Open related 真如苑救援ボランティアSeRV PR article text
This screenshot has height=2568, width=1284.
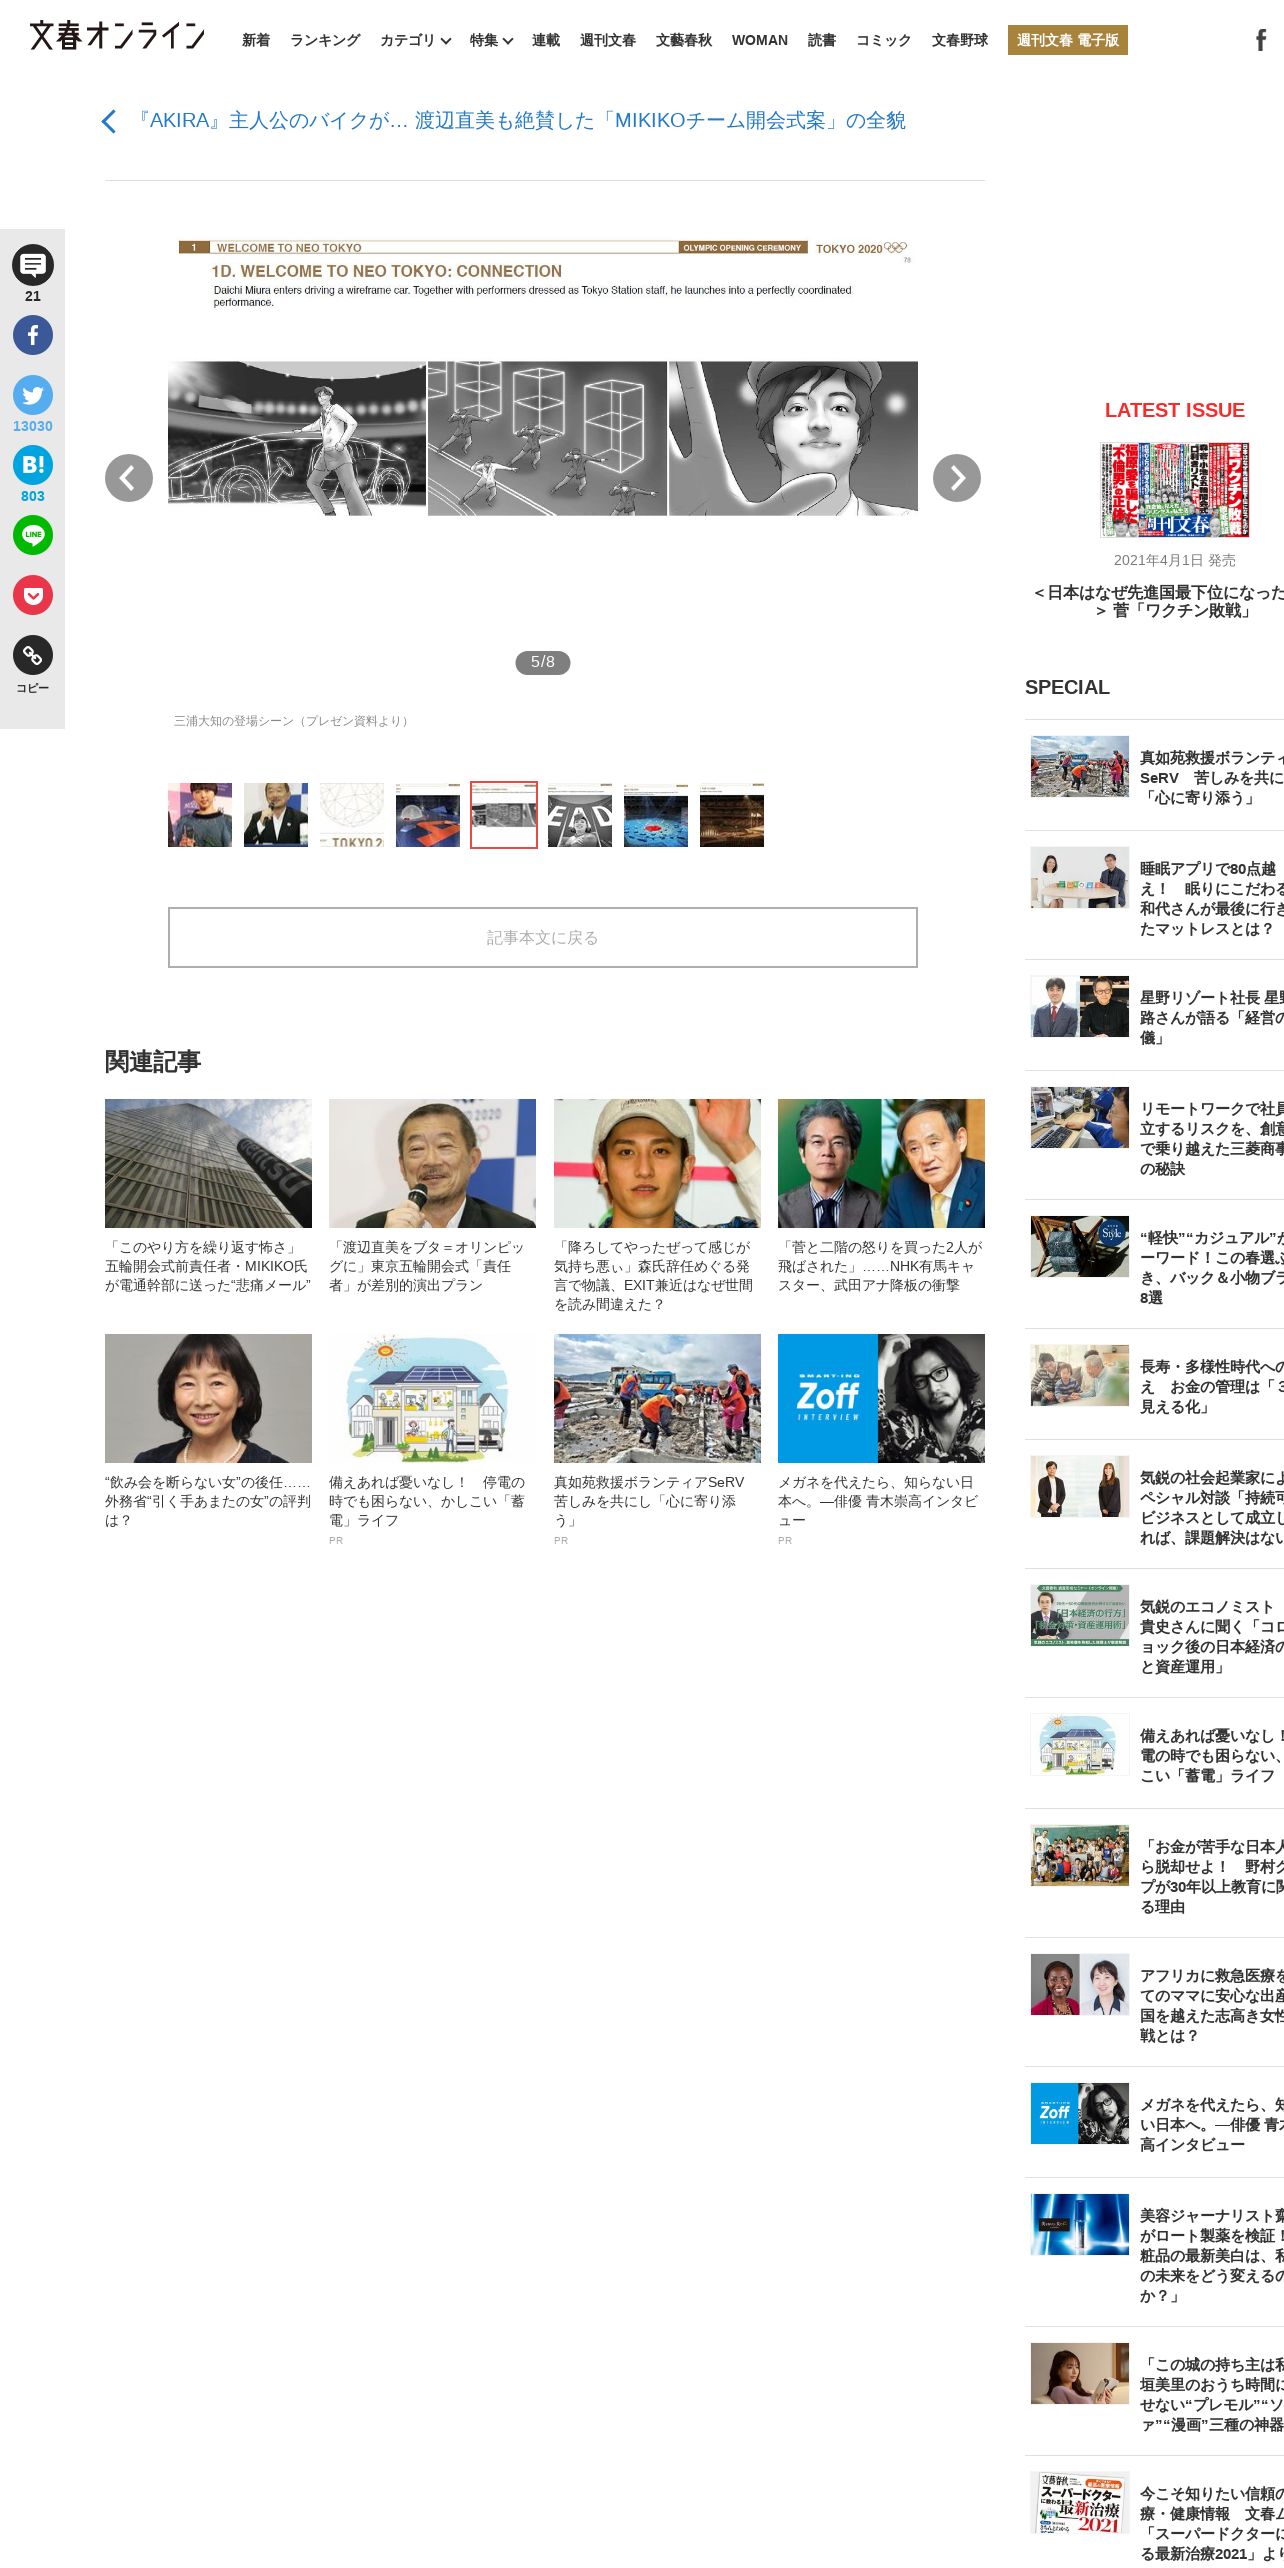[657, 1501]
